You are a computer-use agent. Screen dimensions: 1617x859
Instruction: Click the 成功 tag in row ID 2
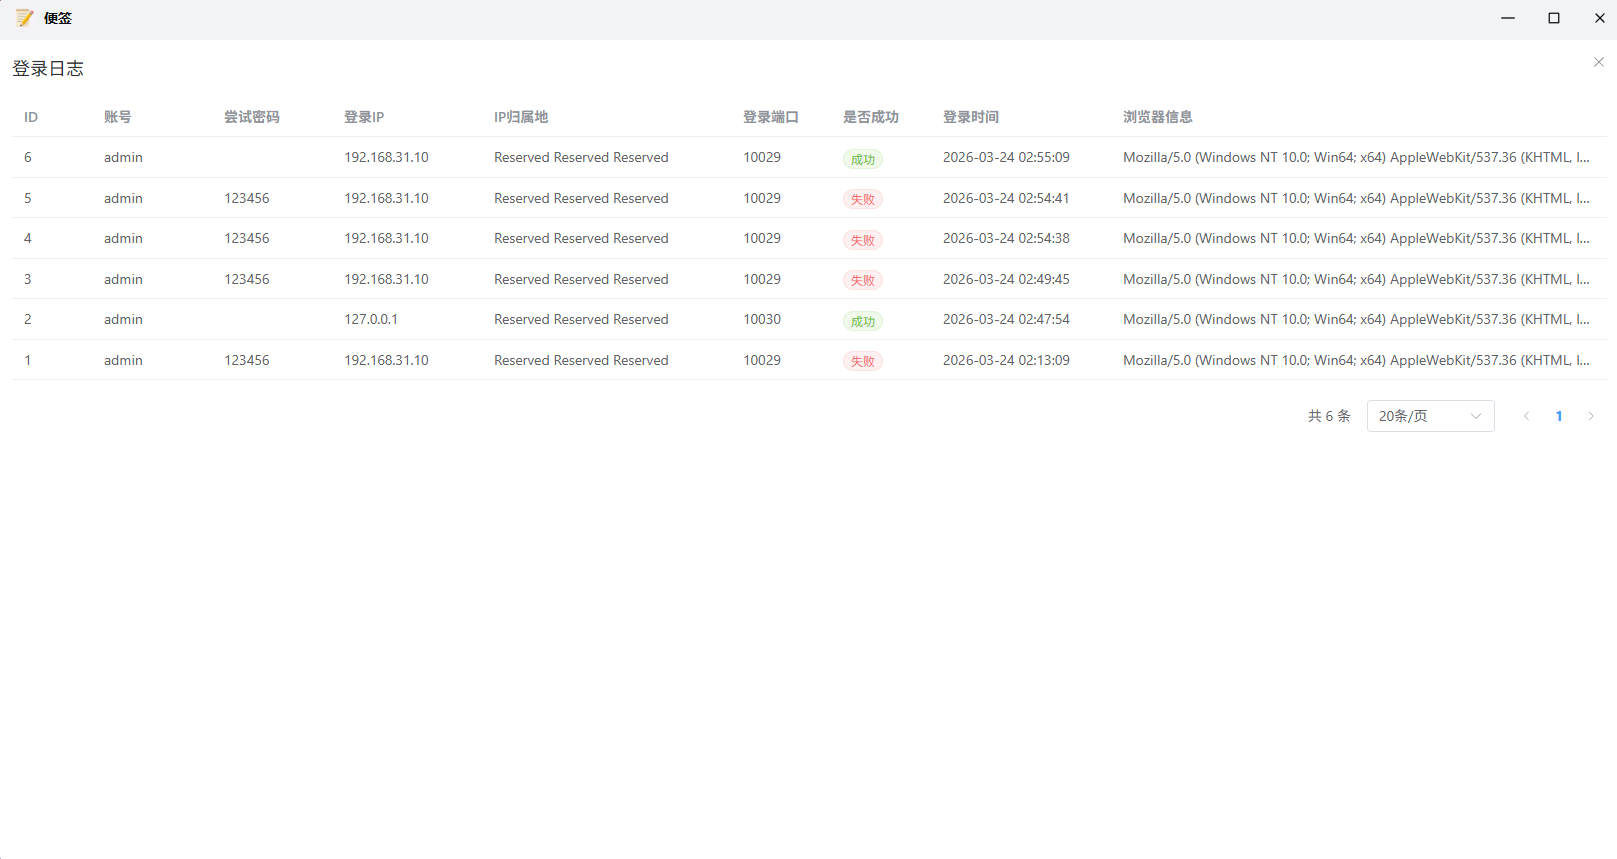[863, 321]
